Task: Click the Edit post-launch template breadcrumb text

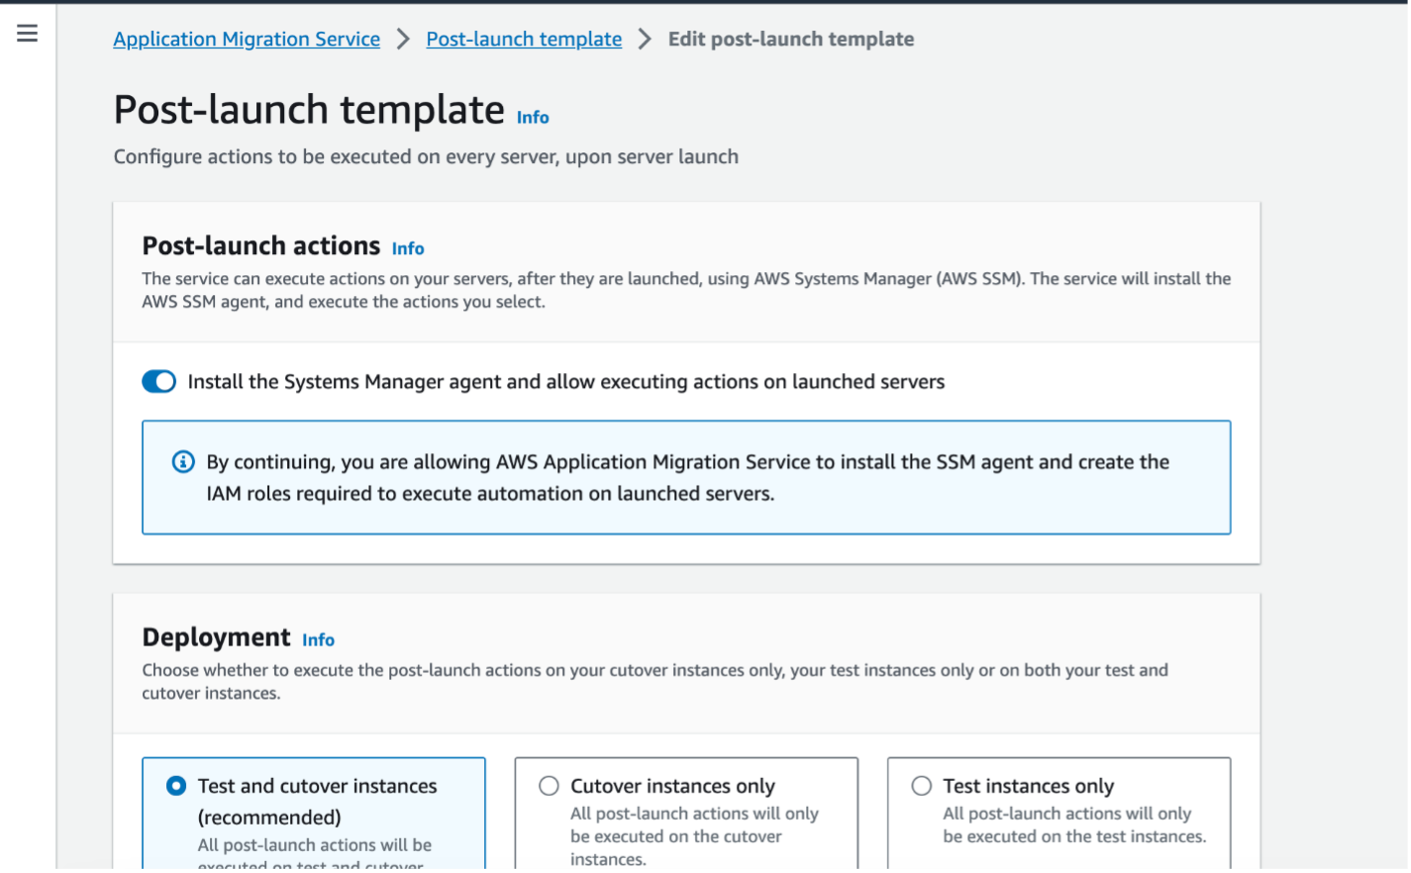Action: pyautogui.click(x=791, y=39)
